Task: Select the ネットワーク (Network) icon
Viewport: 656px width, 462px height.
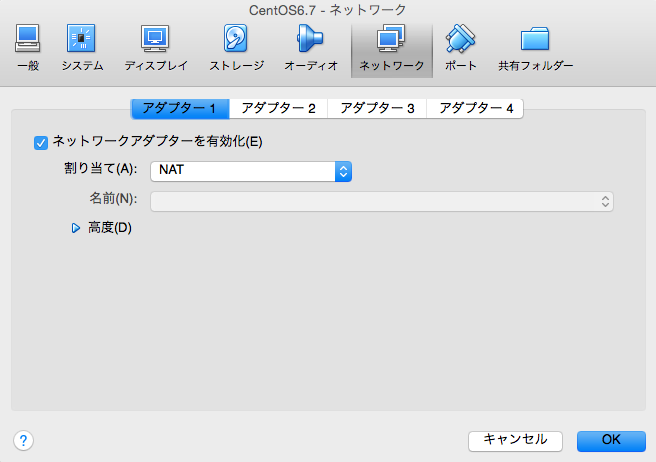Action: (x=392, y=38)
